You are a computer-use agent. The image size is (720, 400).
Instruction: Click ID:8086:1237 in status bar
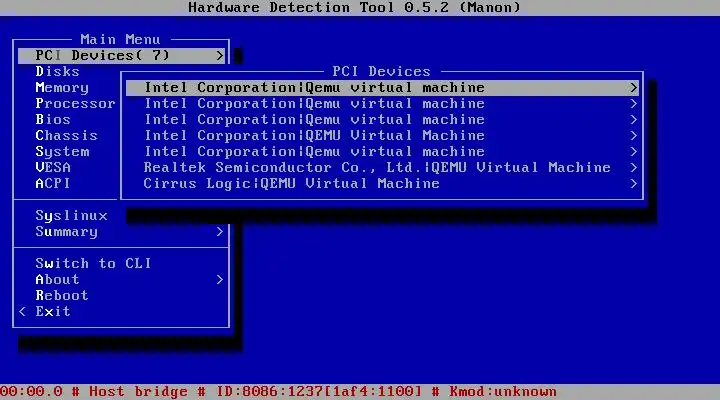270,392
